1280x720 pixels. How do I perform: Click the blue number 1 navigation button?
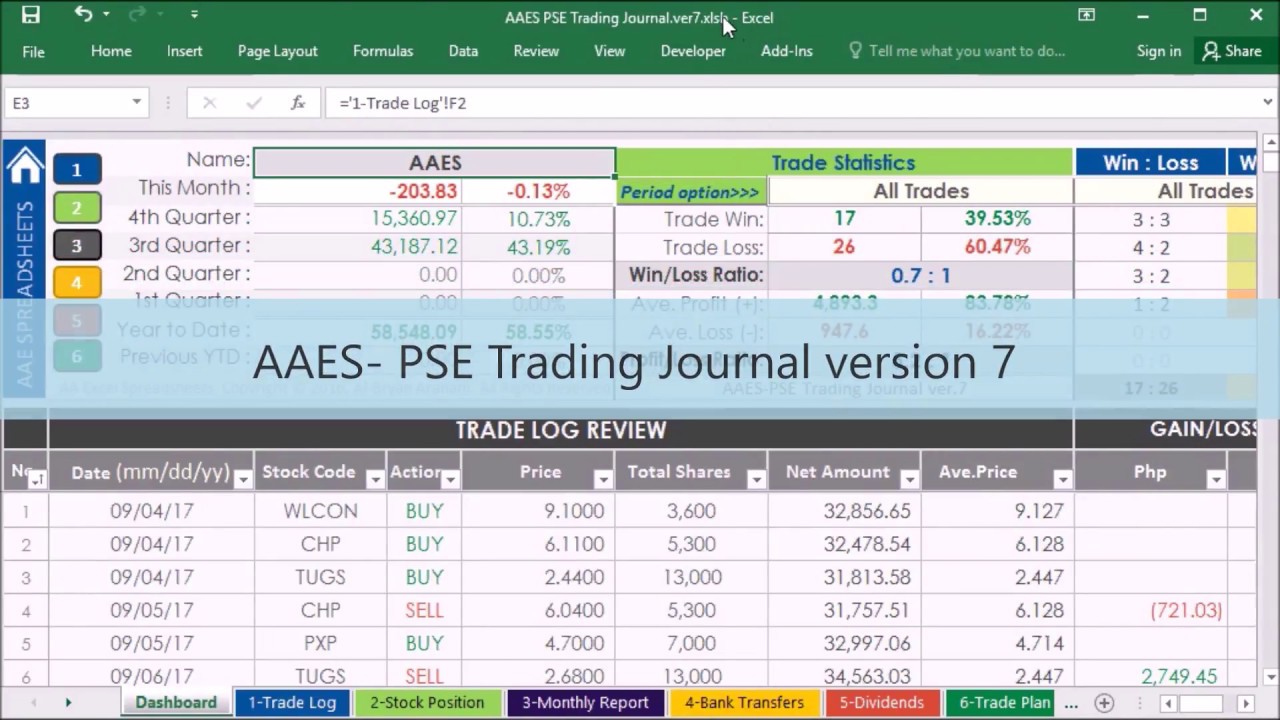pos(77,170)
